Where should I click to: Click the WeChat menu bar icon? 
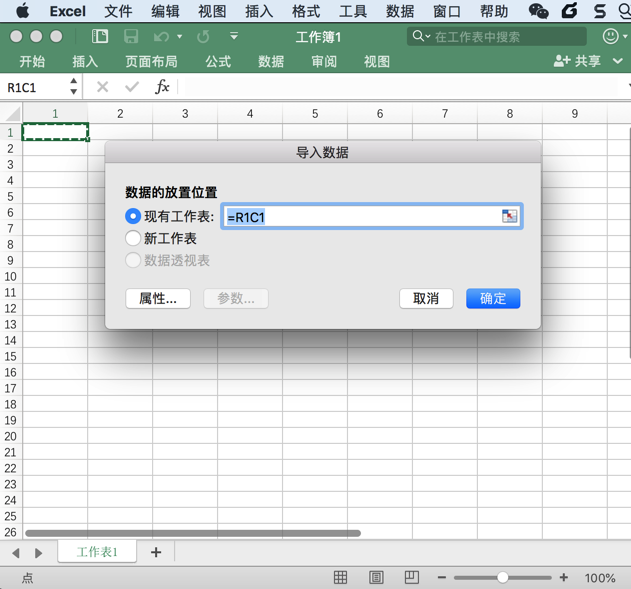click(x=538, y=11)
